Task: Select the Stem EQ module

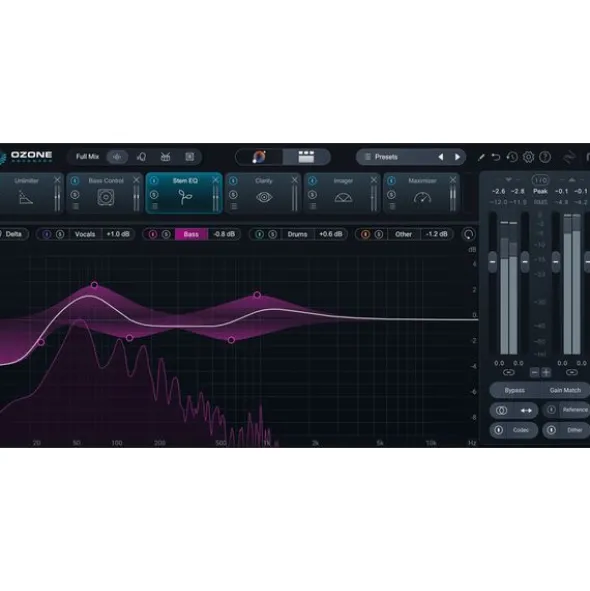Action: [x=184, y=193]
